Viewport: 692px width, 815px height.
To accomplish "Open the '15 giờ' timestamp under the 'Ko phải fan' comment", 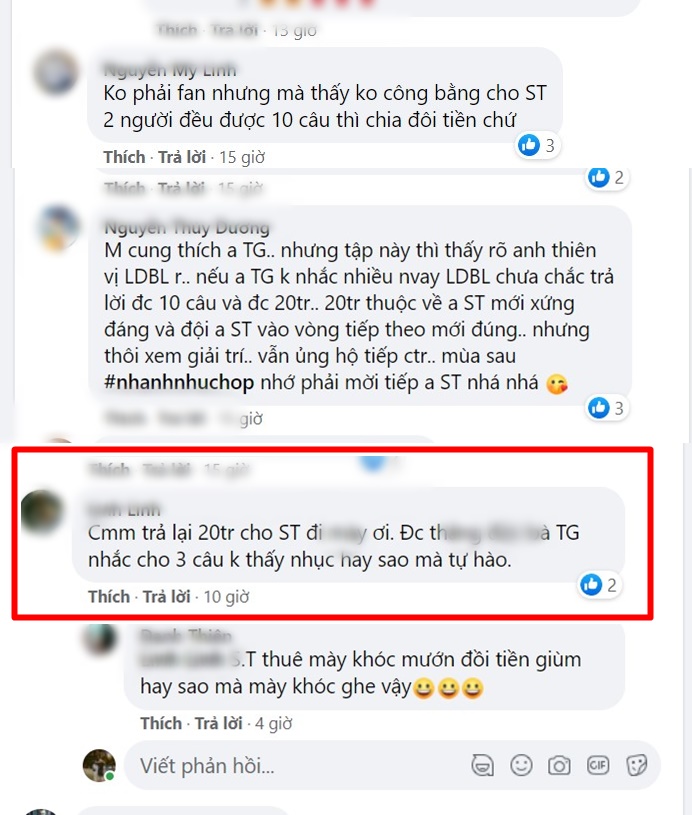I will pyautogui.click(x=242, y=157).
